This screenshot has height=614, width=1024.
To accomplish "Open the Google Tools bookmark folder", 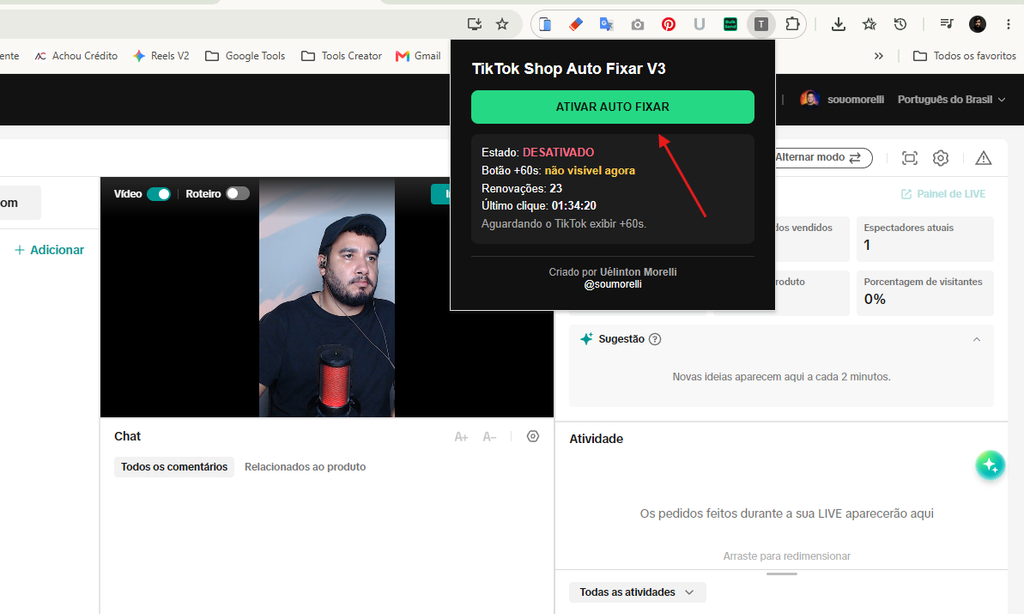I will 245,56.
